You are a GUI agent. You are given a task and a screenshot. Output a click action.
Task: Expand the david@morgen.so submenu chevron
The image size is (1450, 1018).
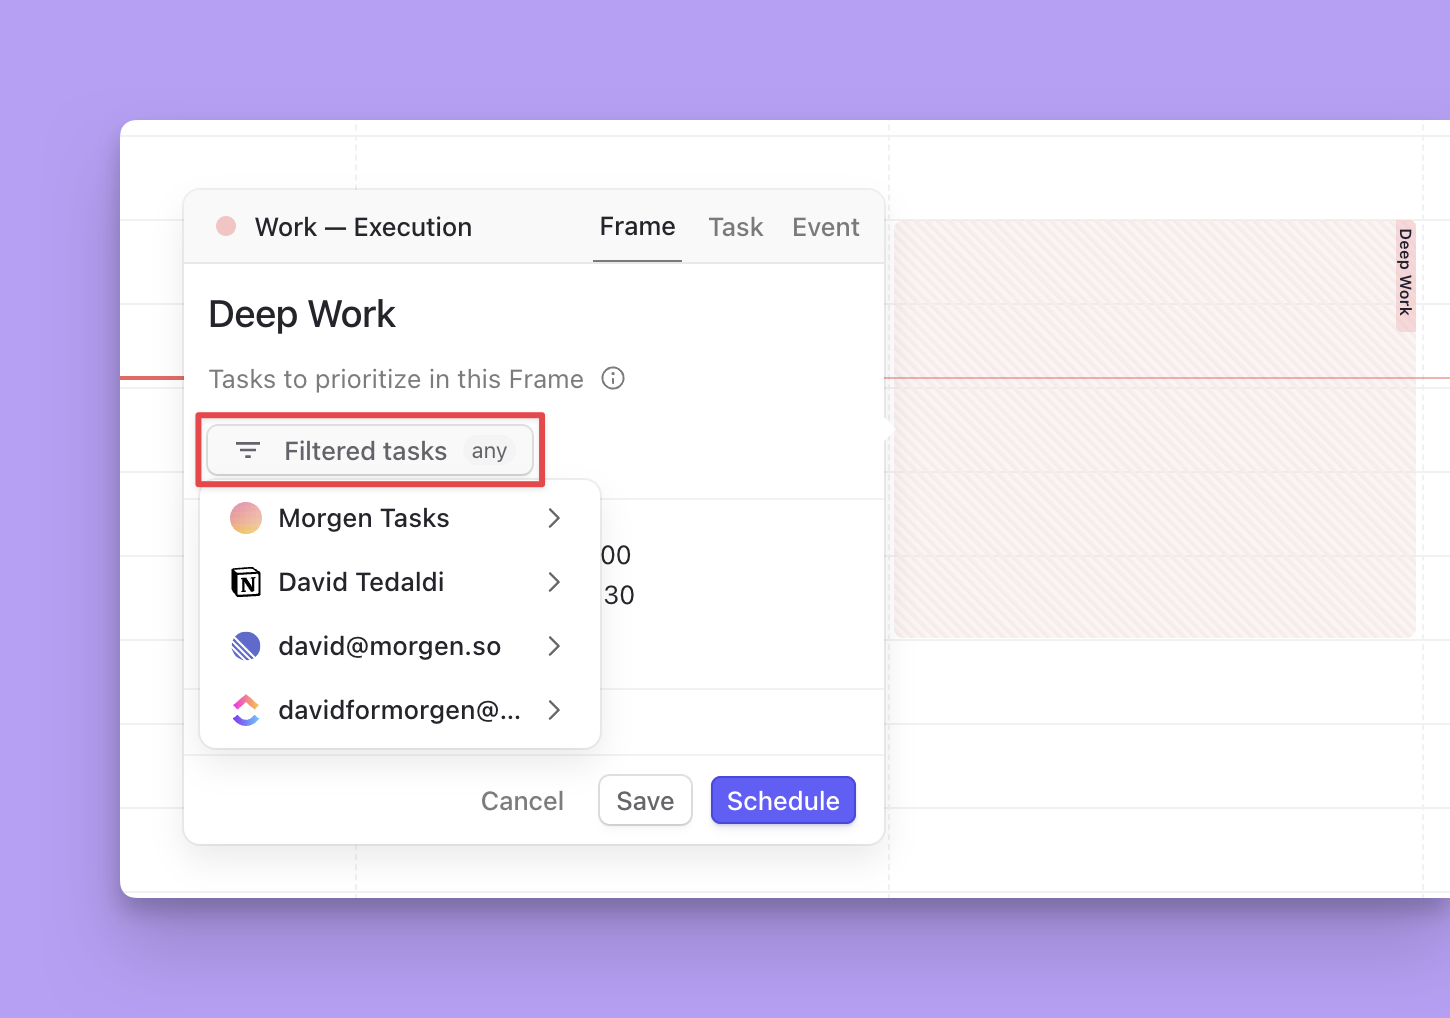(x=554, y=646)
